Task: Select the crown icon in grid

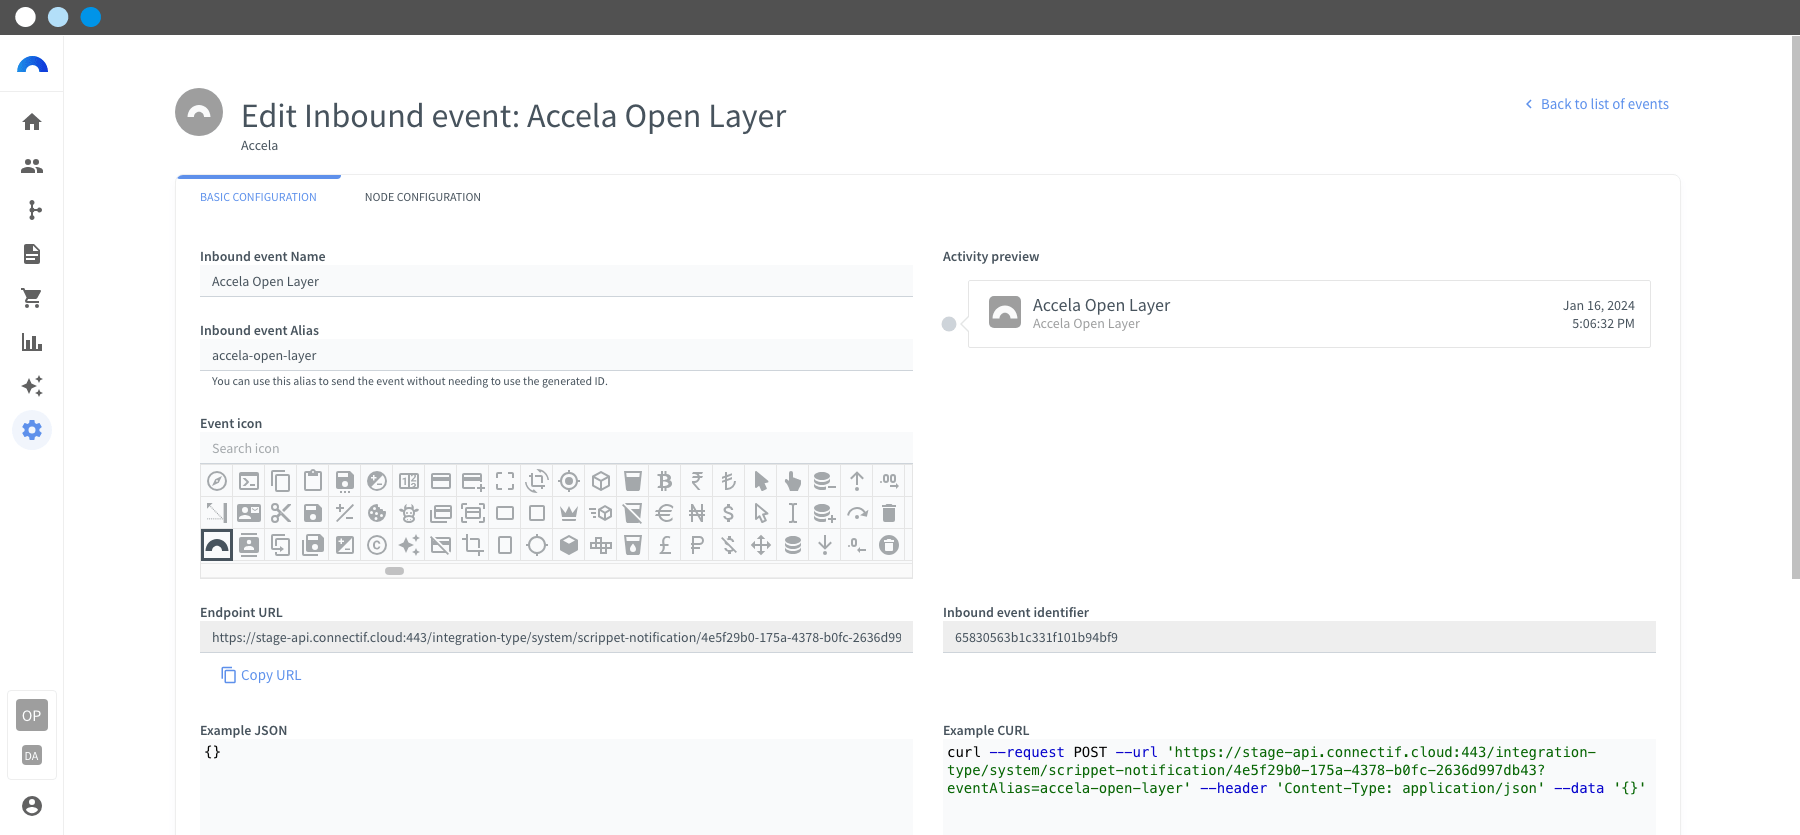Action: [569, 513]
